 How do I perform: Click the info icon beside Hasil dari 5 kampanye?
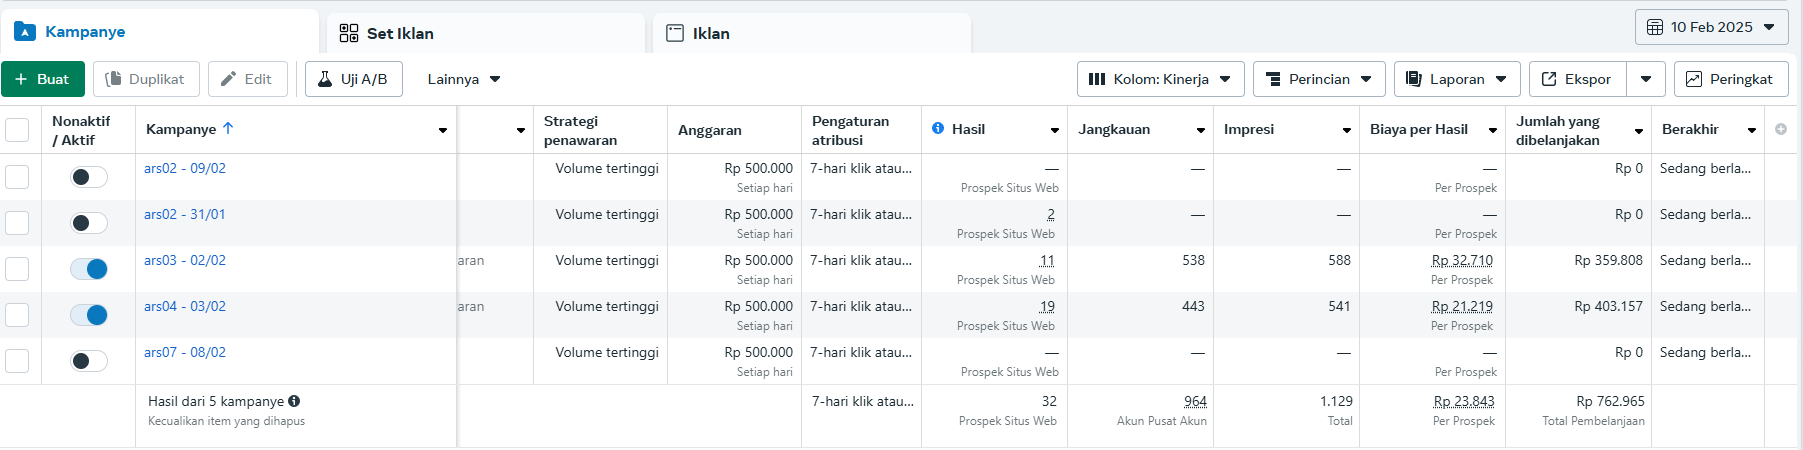coord(294,401)
